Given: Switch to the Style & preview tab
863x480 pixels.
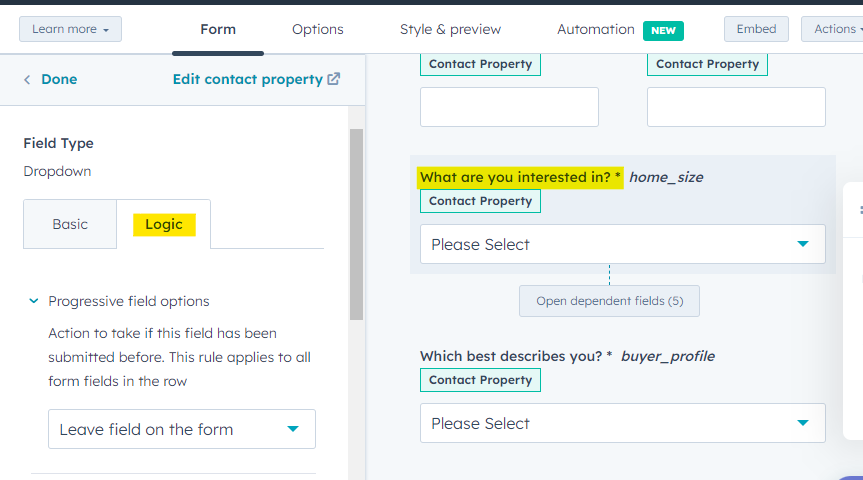Looking at the screenshot, I should coord(450,29).
